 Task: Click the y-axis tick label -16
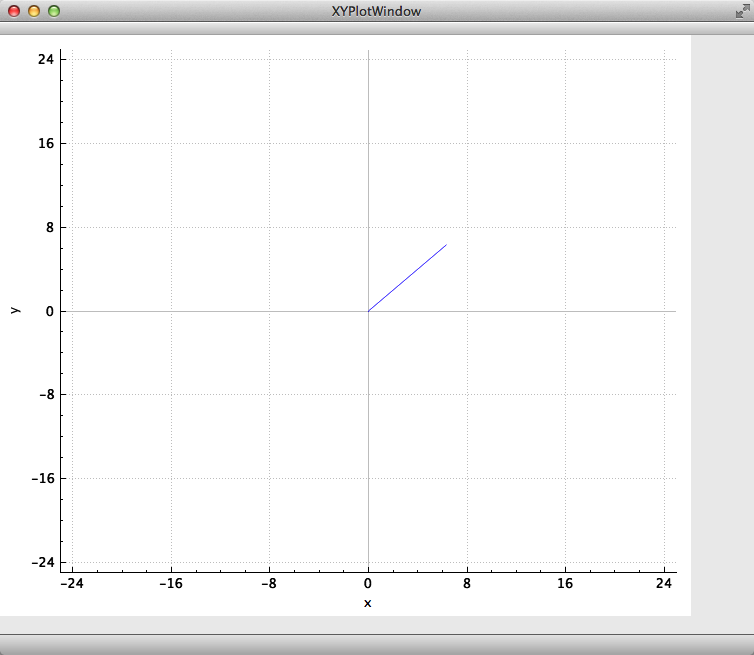(43, 479)
